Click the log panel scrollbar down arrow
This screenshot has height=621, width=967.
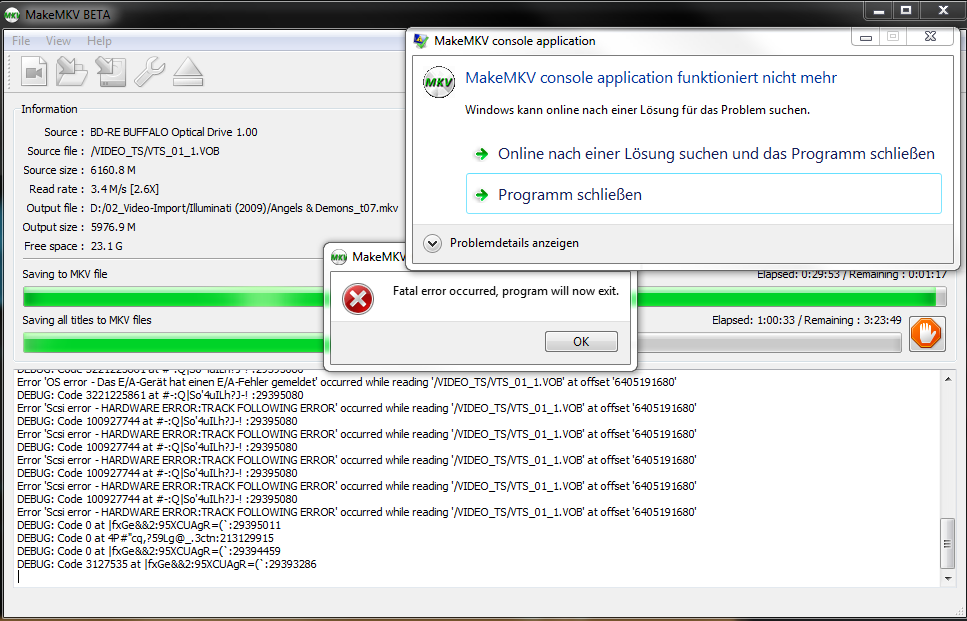pos(948,578)
